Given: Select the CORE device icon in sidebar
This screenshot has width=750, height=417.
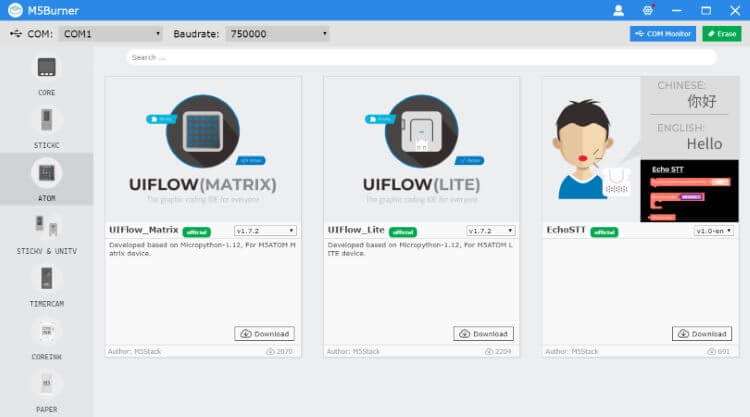Looking at the screenshot, I should 46,69.
